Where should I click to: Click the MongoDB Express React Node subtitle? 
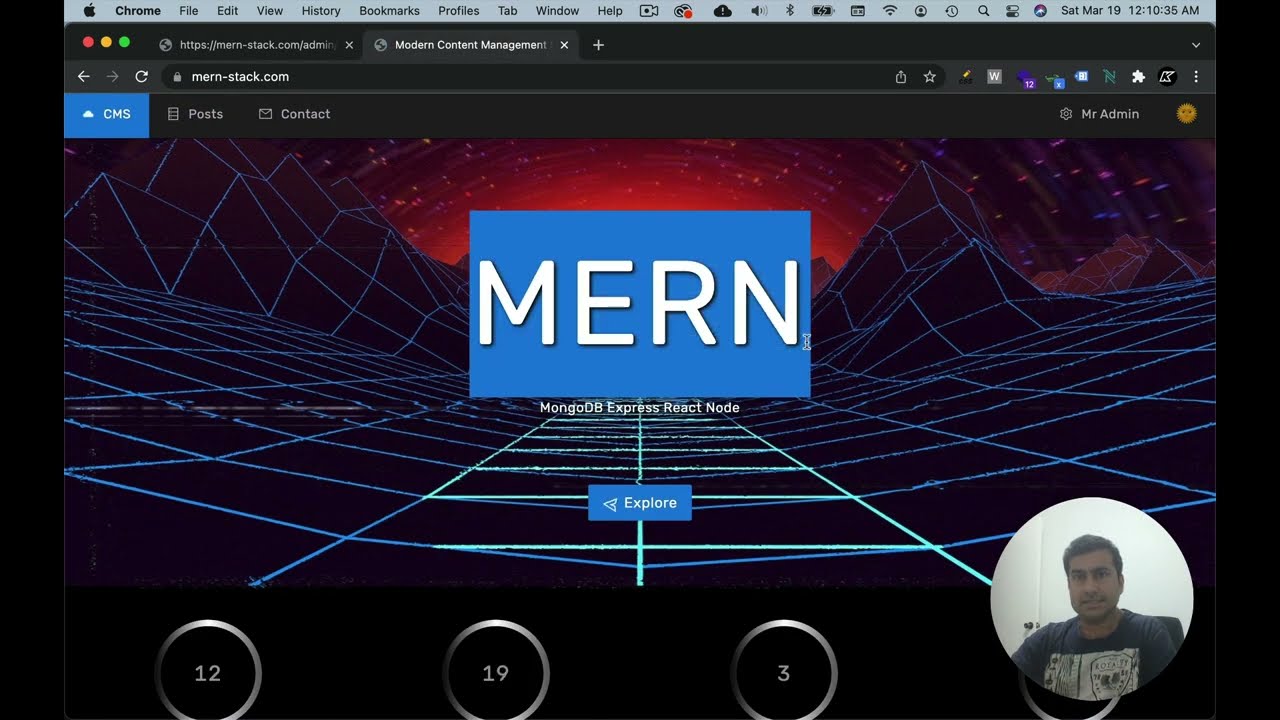(x=640, y=408)
